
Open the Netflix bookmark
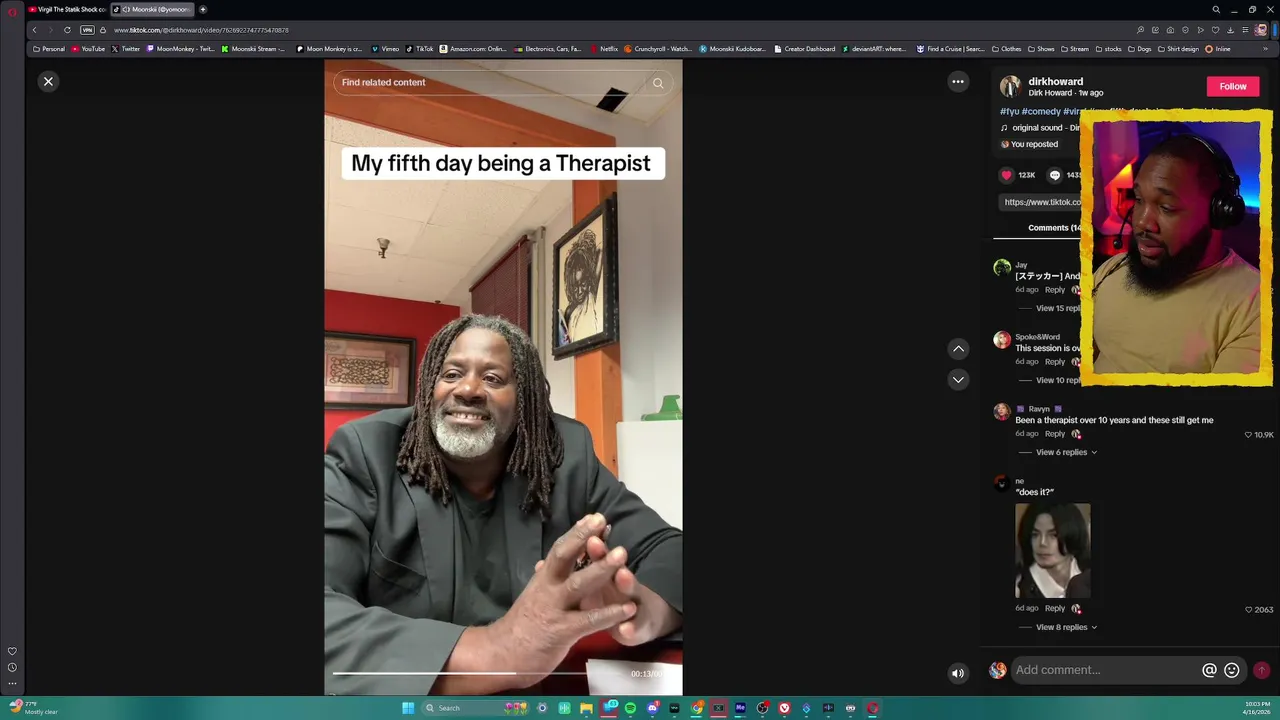coord(603,49)
